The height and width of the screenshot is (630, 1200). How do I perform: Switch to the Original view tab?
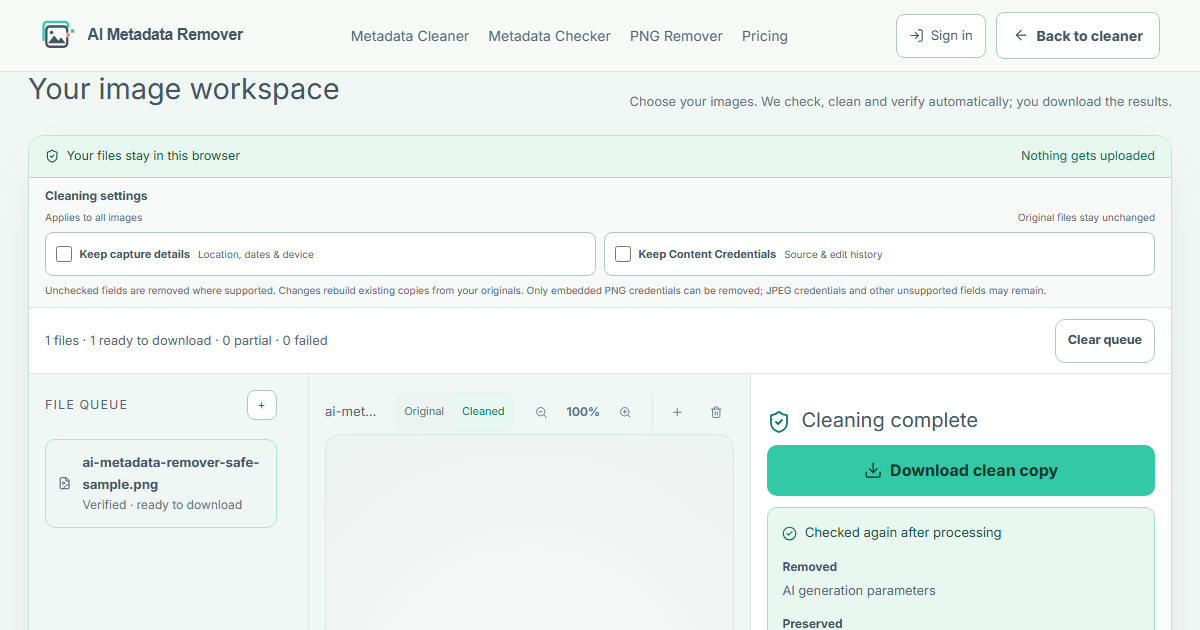point(424,412)
